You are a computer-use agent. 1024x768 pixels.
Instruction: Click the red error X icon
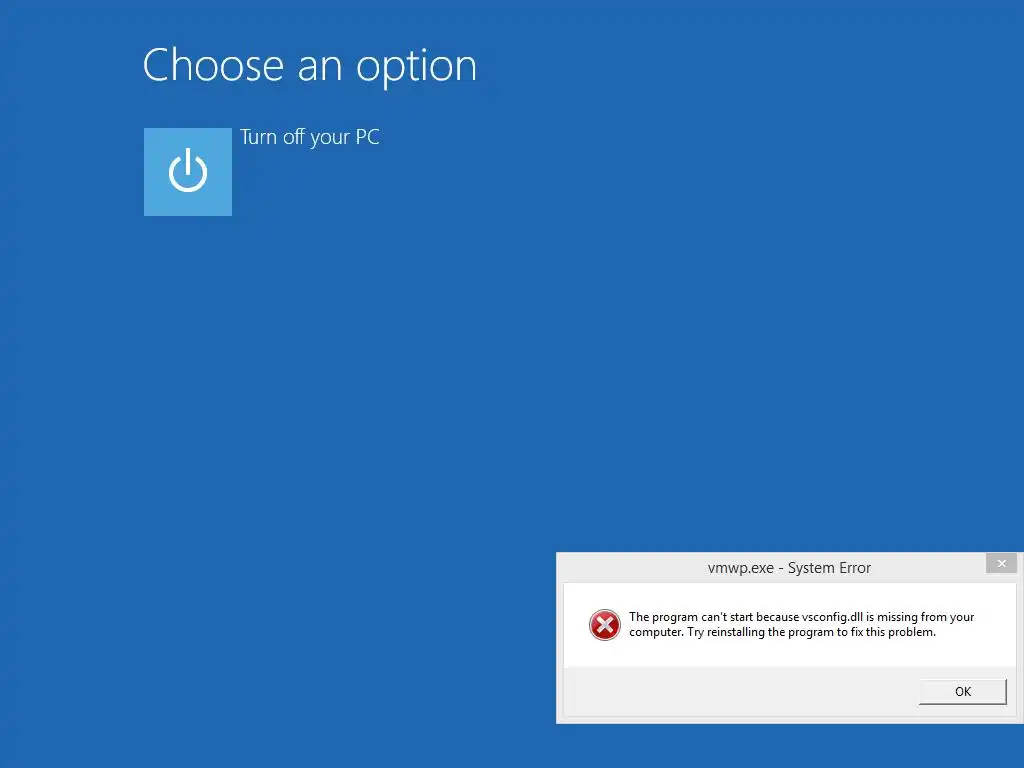[605, 625]
